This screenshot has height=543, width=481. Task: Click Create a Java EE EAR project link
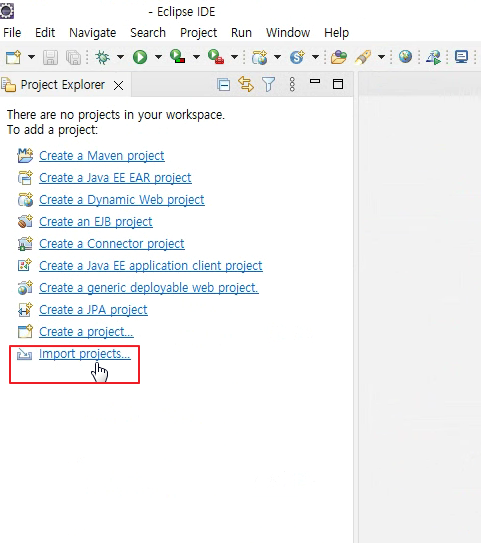coord(115,178)
